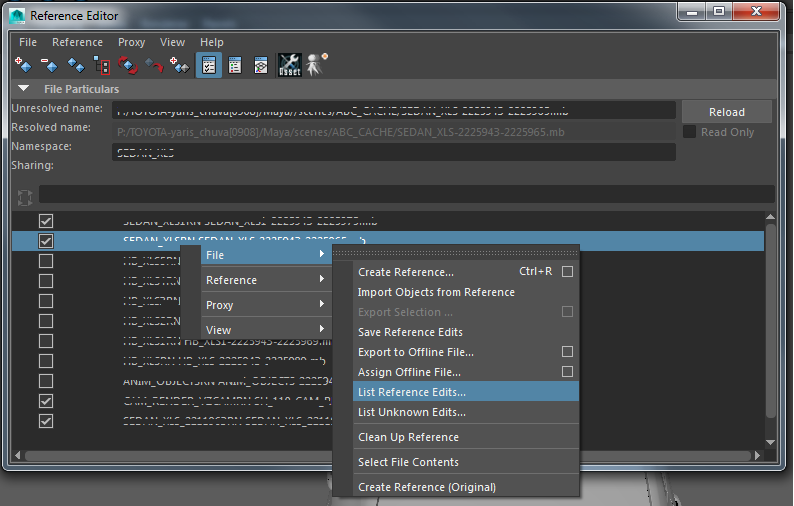Uncheck the highlighted SEDAN_XLSRN reference checkbox
Screen dimensions: 794x506
(x=46, y=241)
